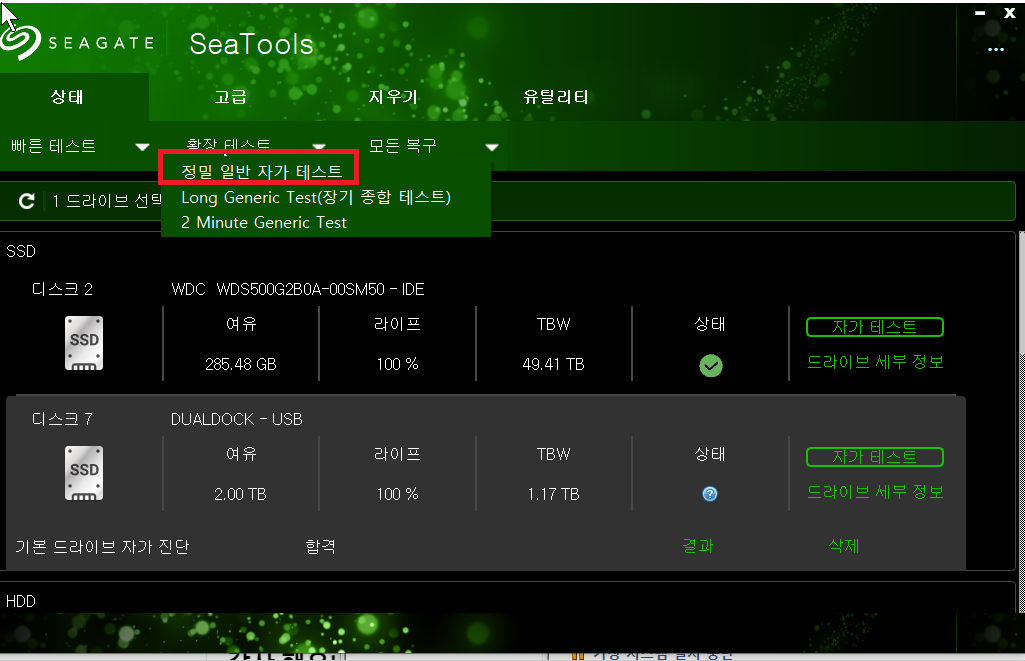Screen dimensions: 1025x661
Task: Refresh the drive list with the reload icon
Action: click(x=26, y=201)
